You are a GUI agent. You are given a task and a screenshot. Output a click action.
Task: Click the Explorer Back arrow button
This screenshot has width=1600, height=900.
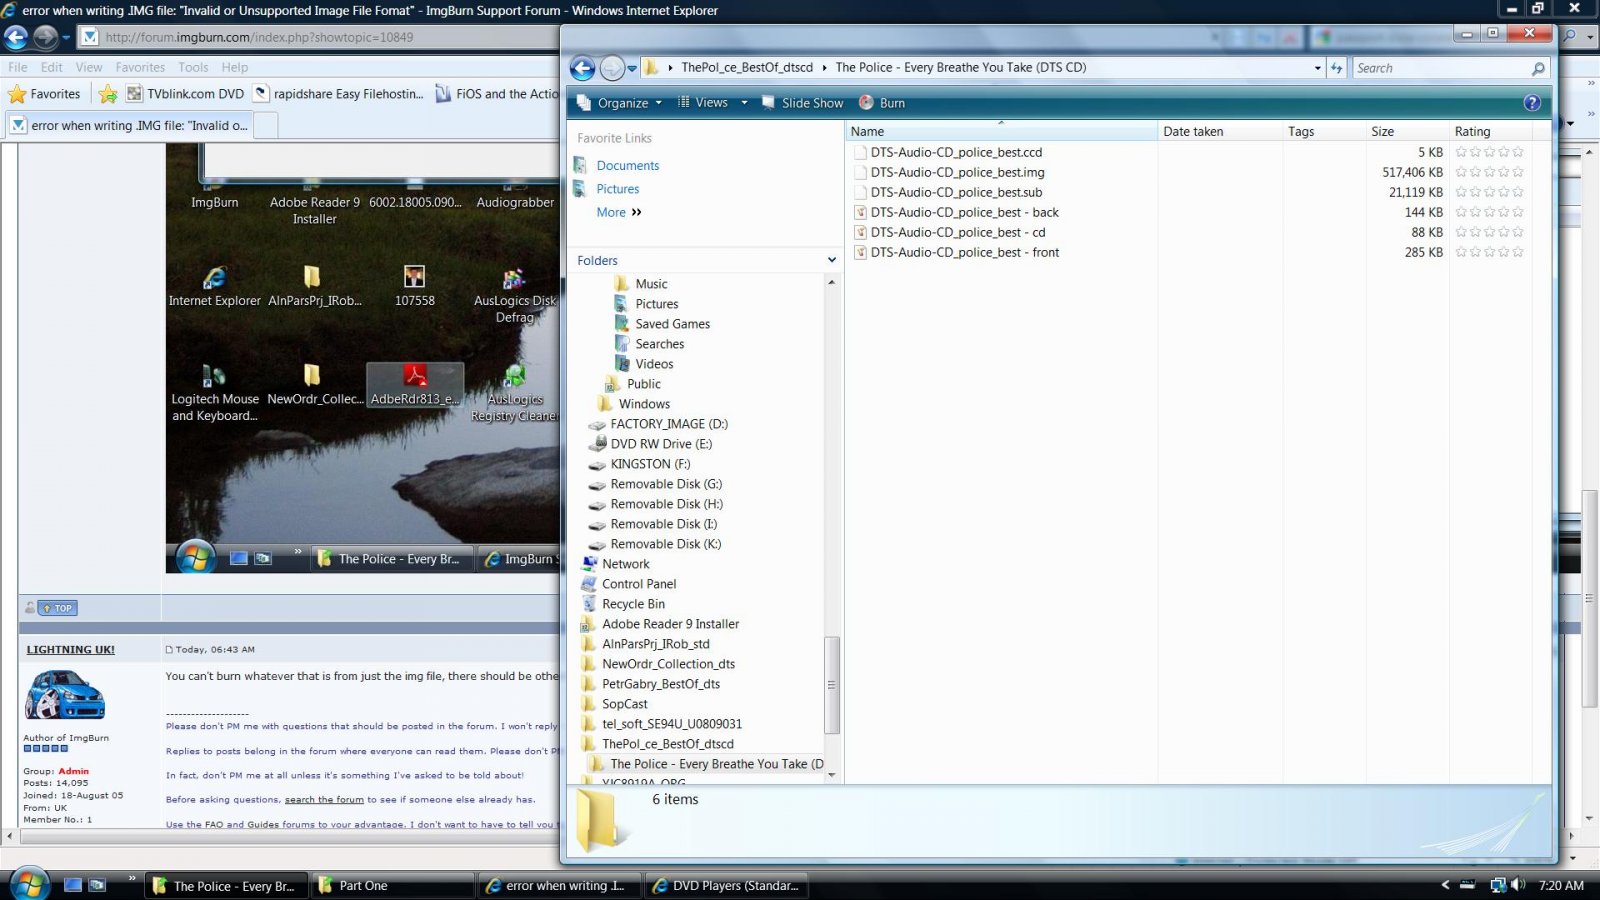(x=582, y=68)
